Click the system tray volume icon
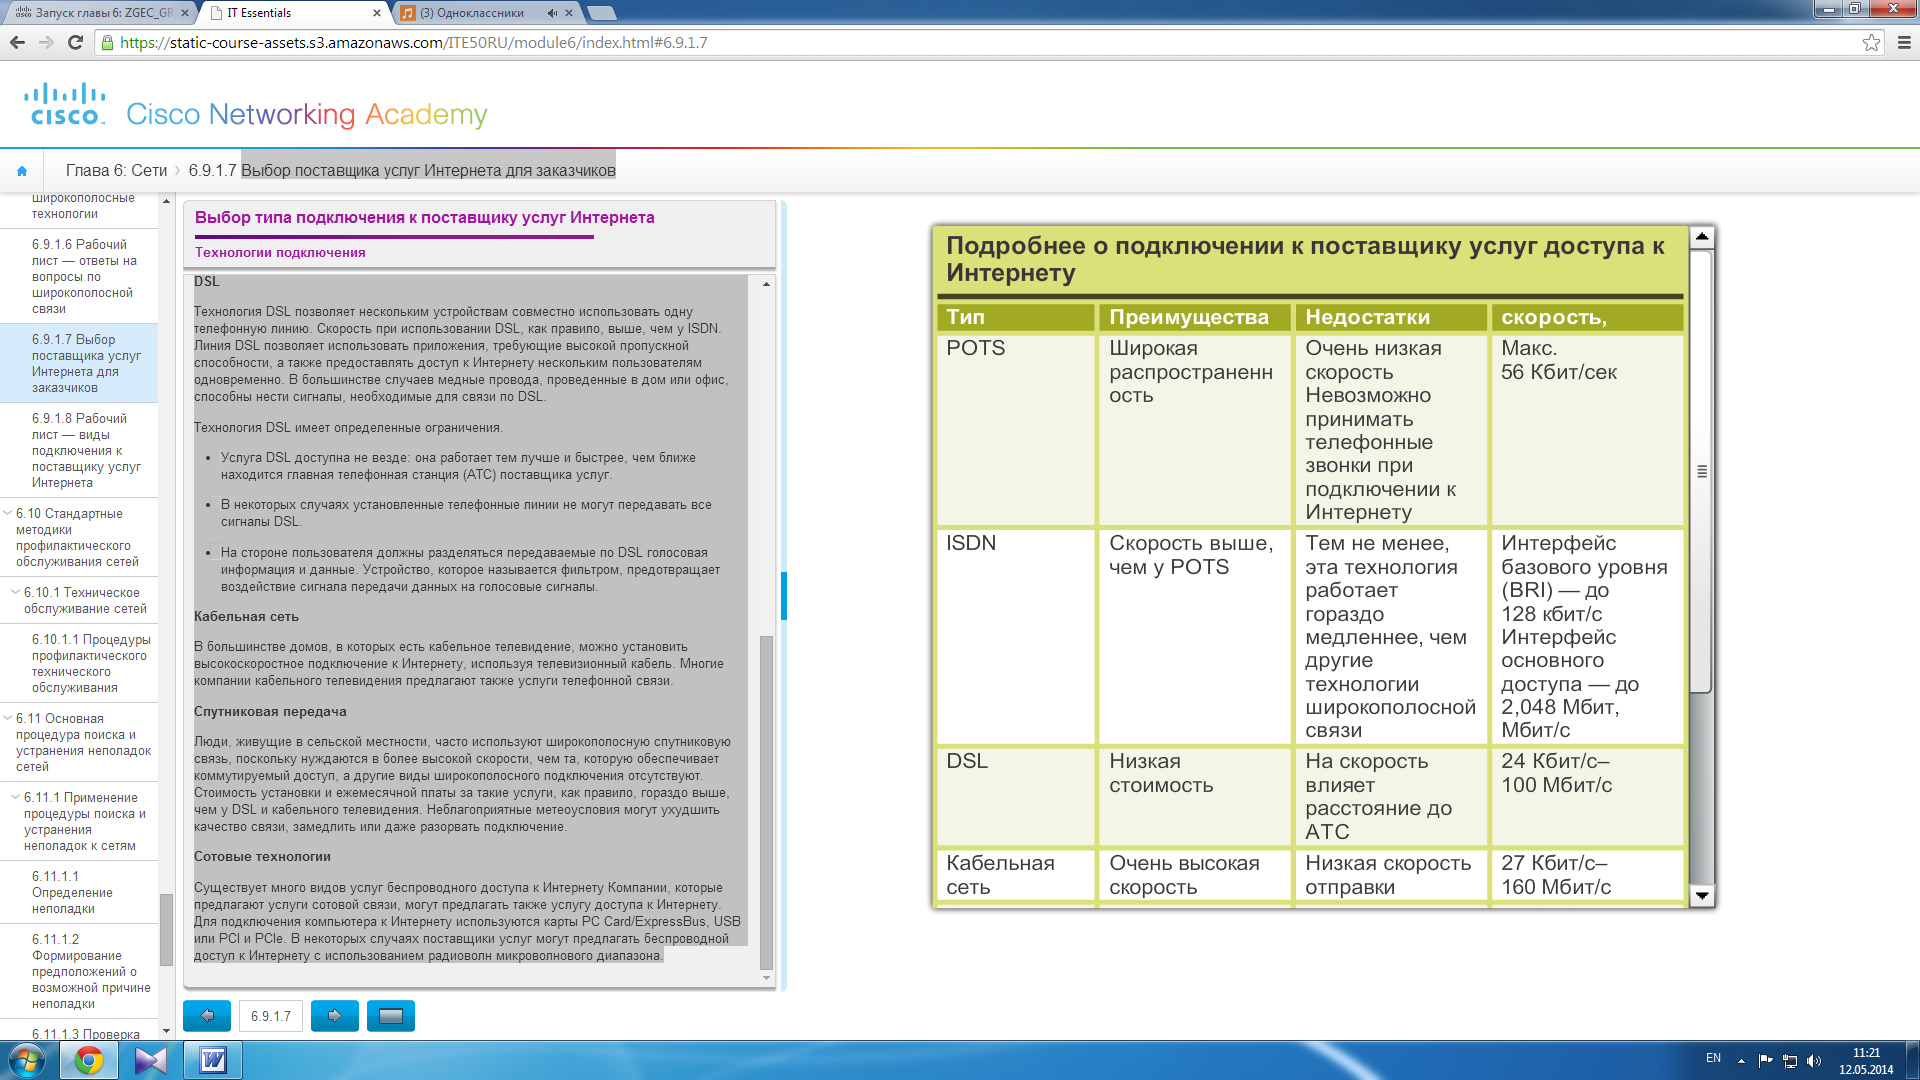 click(1814, 1061)
